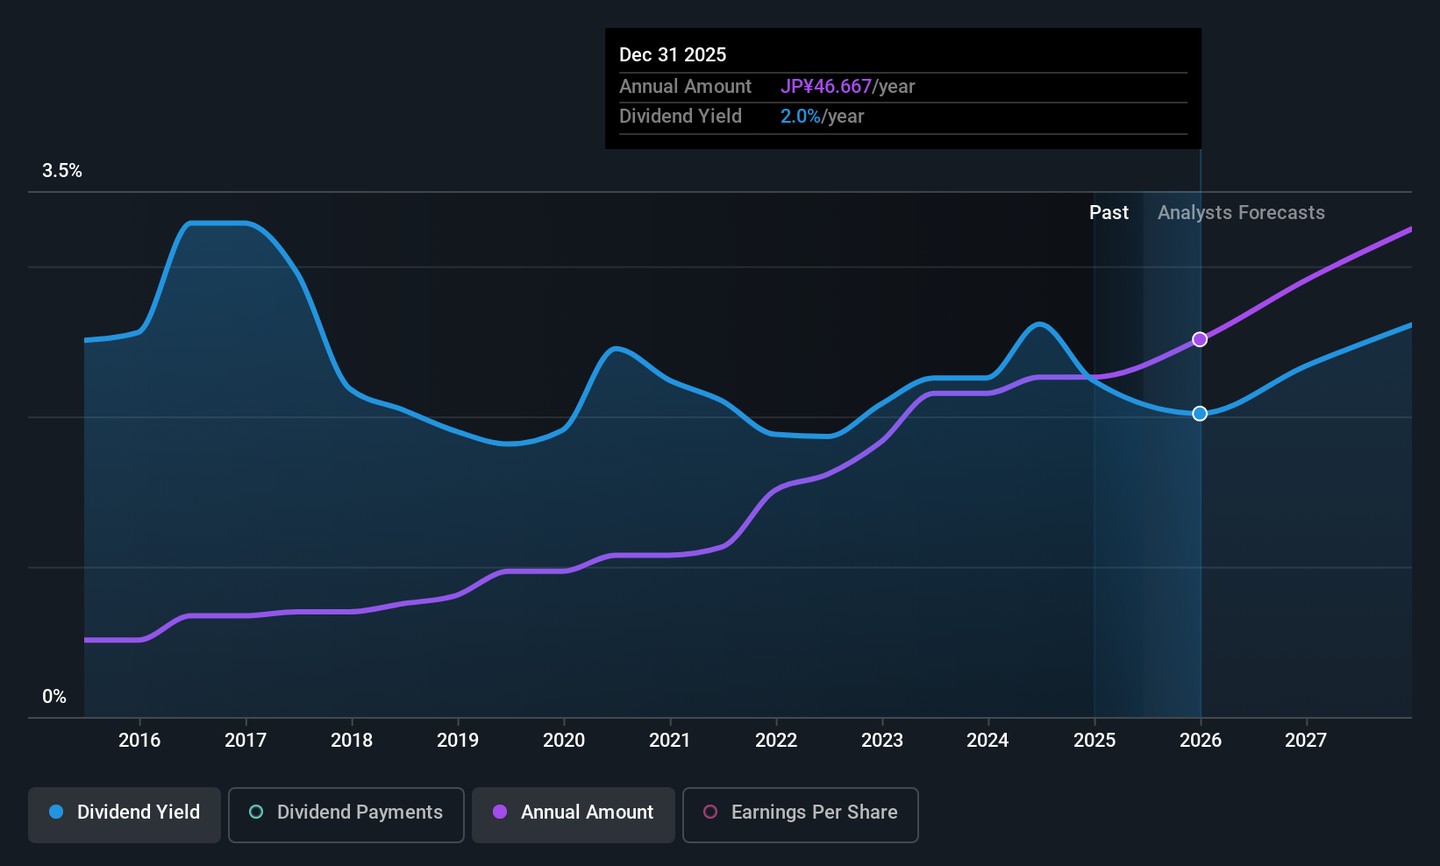Click the JP¥46.667 annual amount value
The height and width of the screenshot is (866, 1440).
(826, 87)
